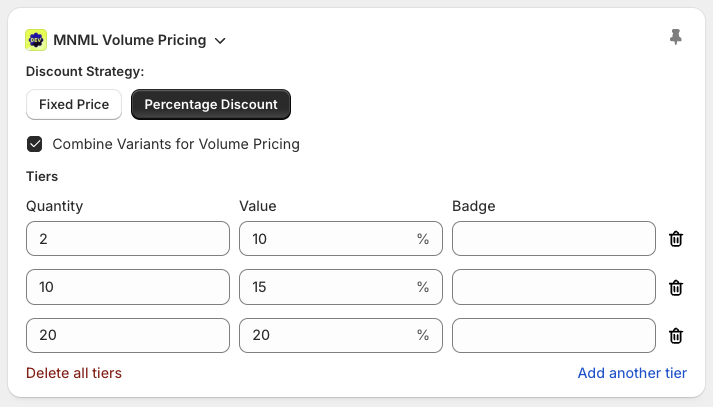
Task: Delete the quantity 20 tier row
Action: (x=676, y=336)
